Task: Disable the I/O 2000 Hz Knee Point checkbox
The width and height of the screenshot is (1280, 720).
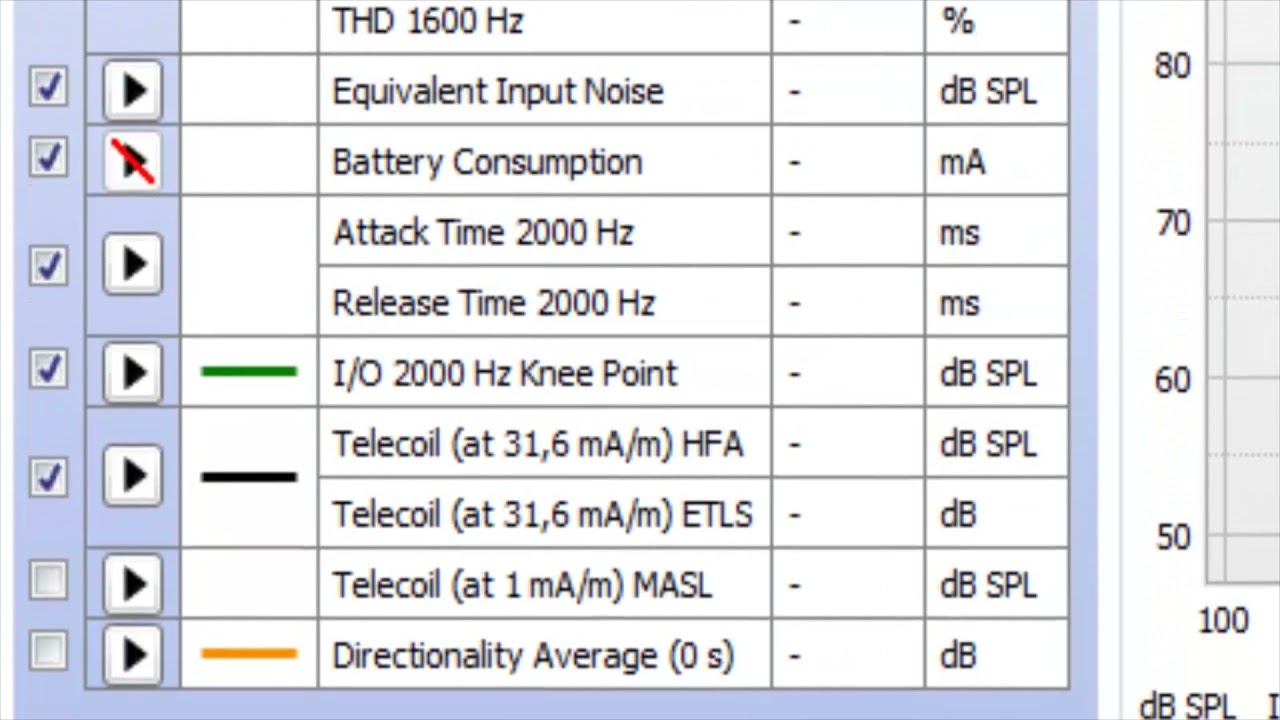Action: (48, 370)
